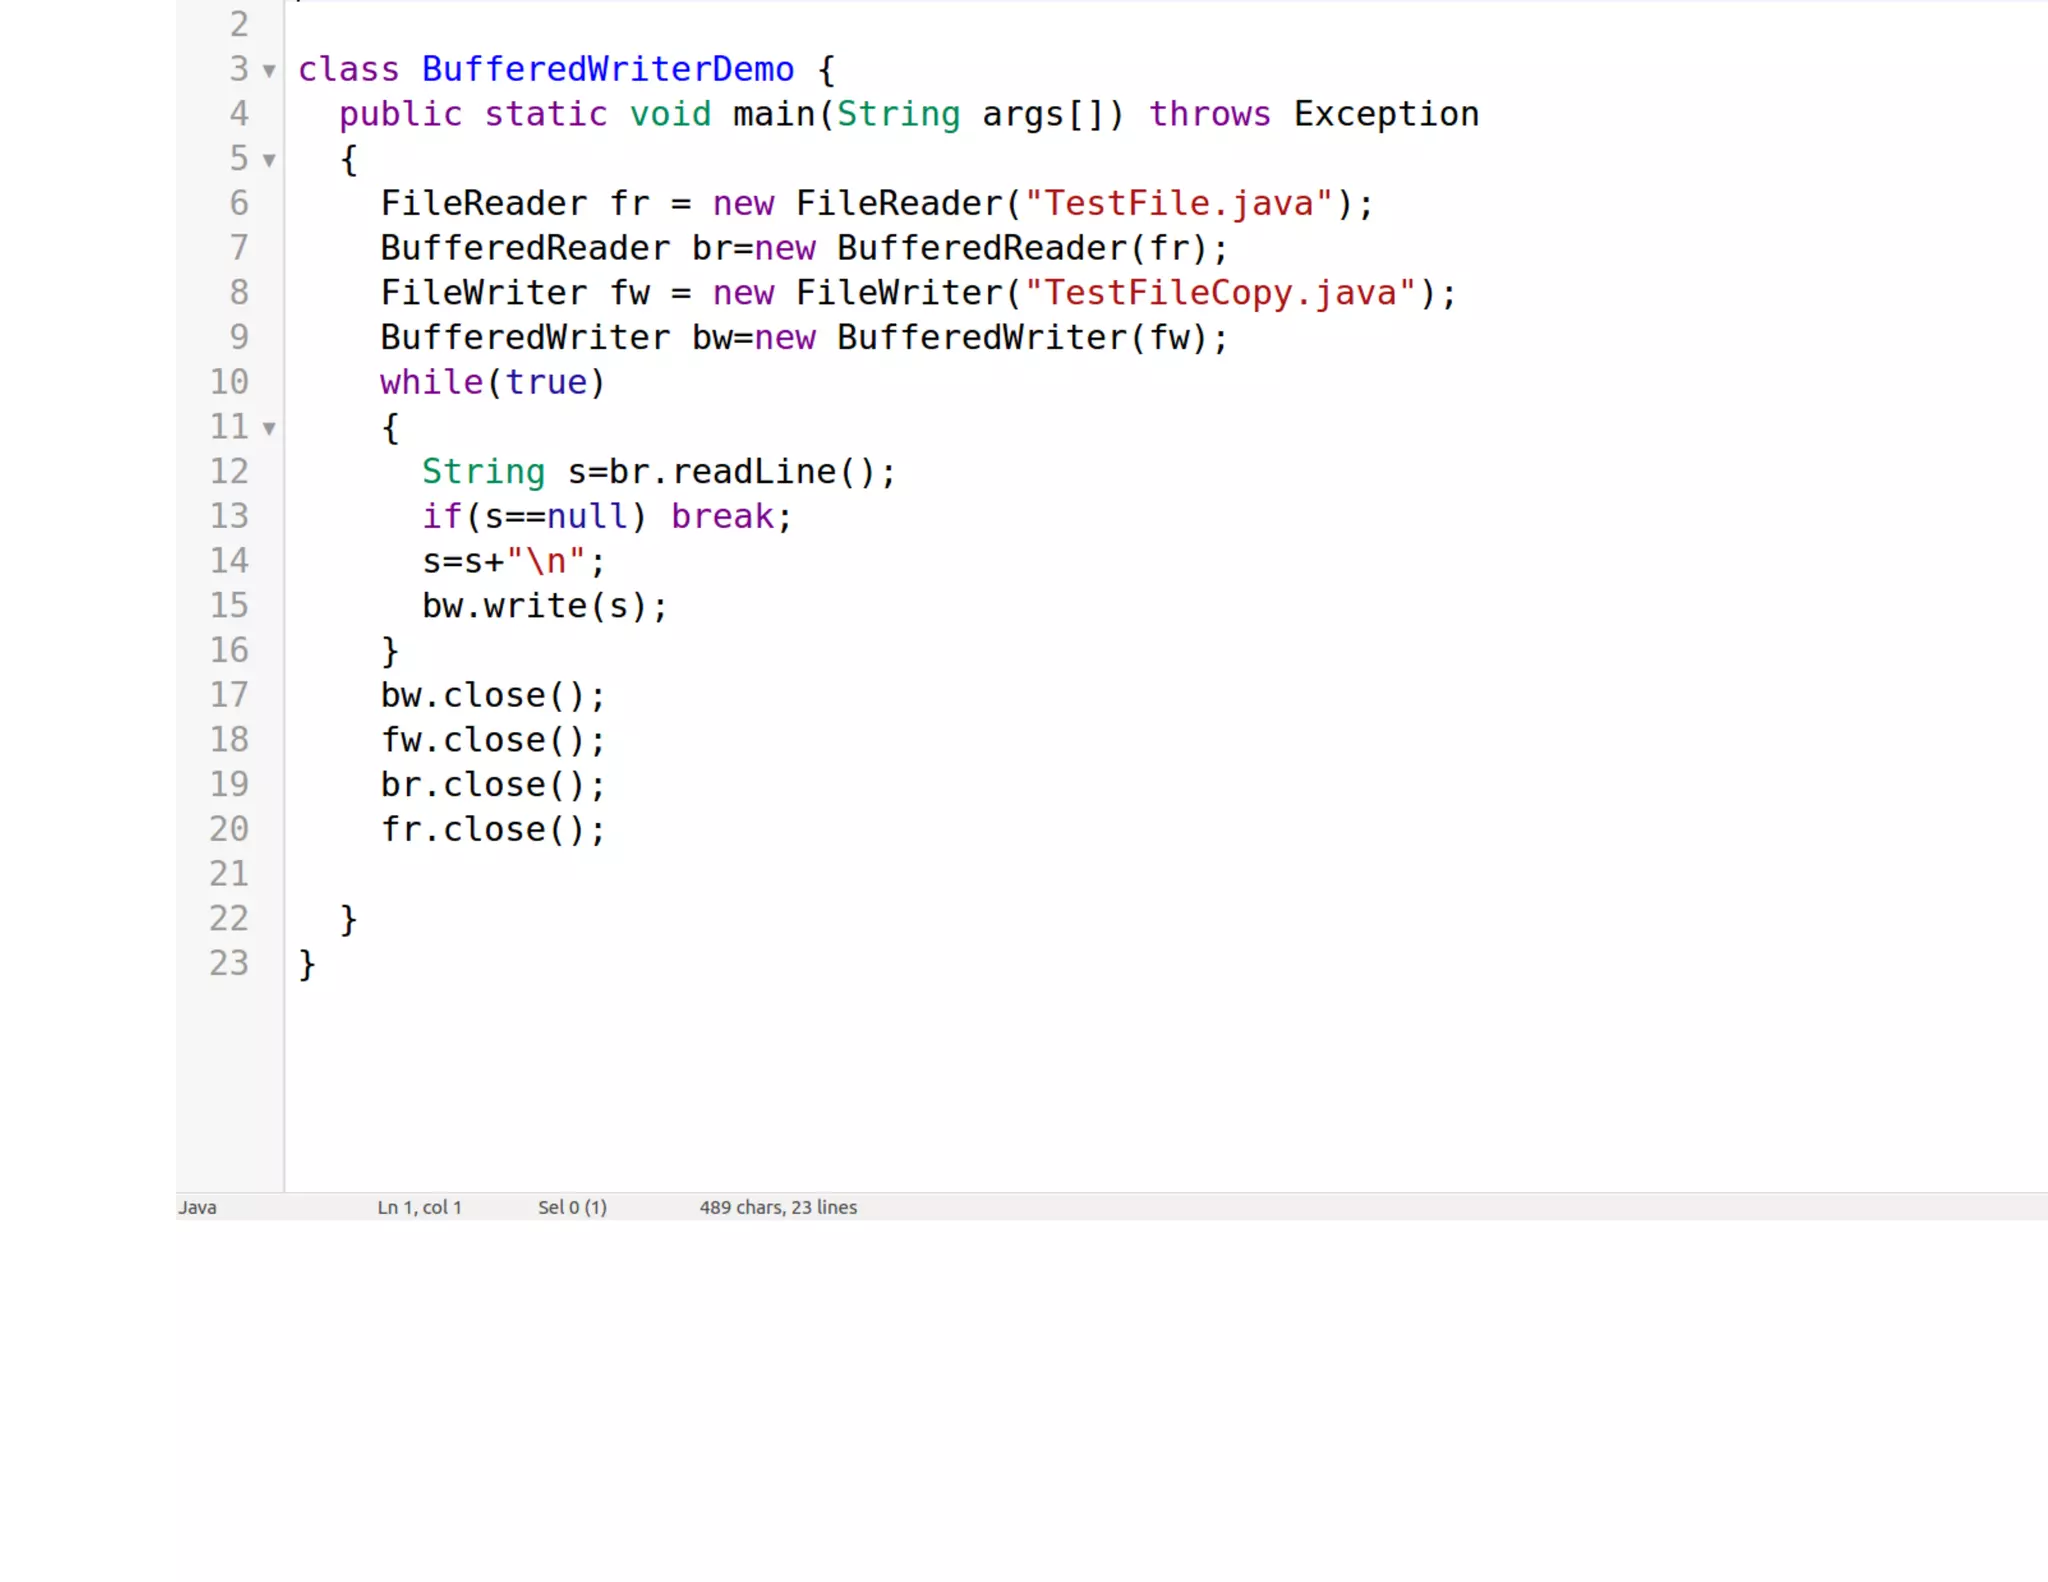The image size is (2048, 1582).
Task: Click the Java language selector in status bar
Action: (198, 1207)
